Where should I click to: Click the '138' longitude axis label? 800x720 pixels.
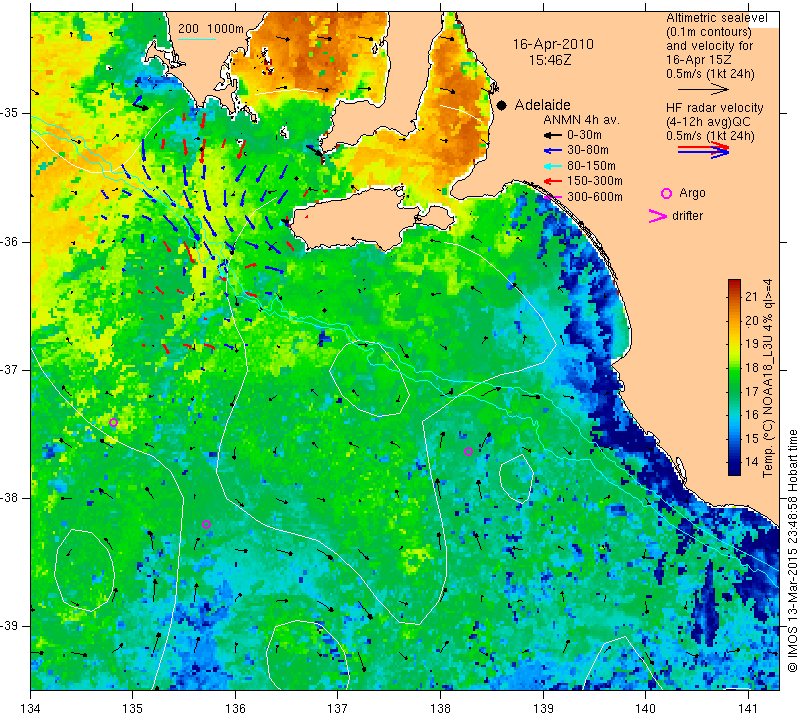coord(440,709)
